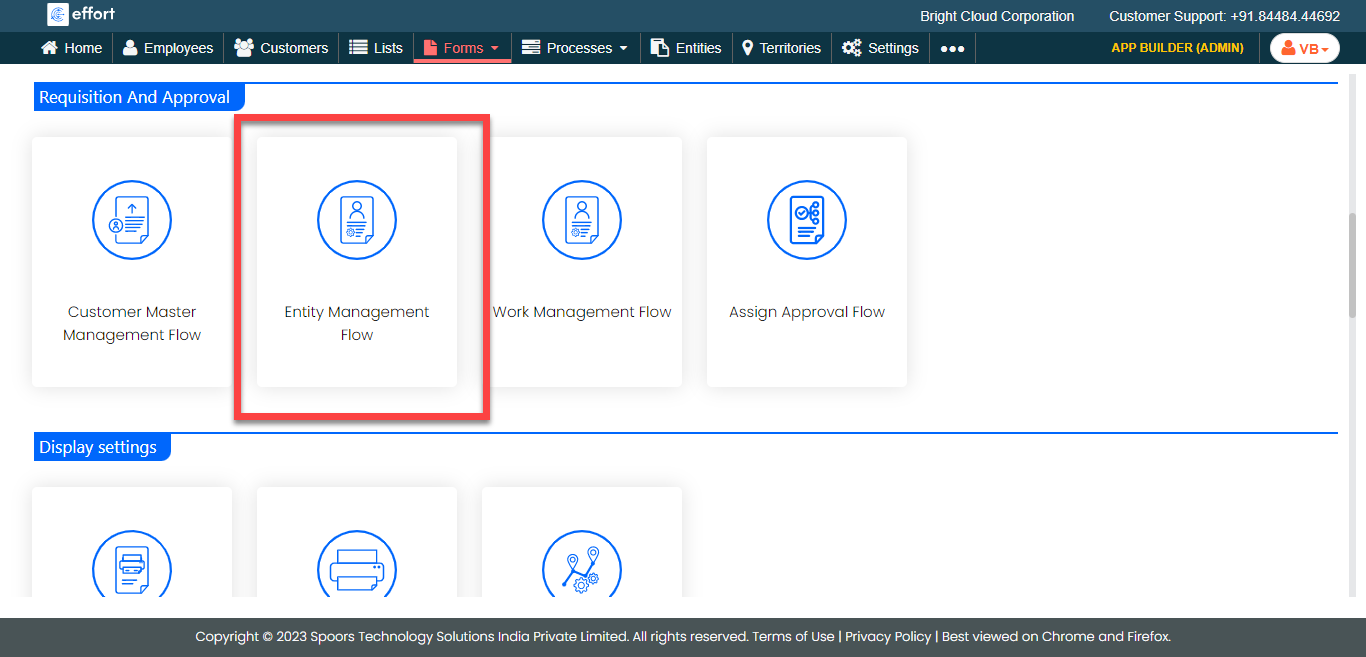Go to the Employees menu
This screenshot has height=657, width=1366.
coord(168,48)
